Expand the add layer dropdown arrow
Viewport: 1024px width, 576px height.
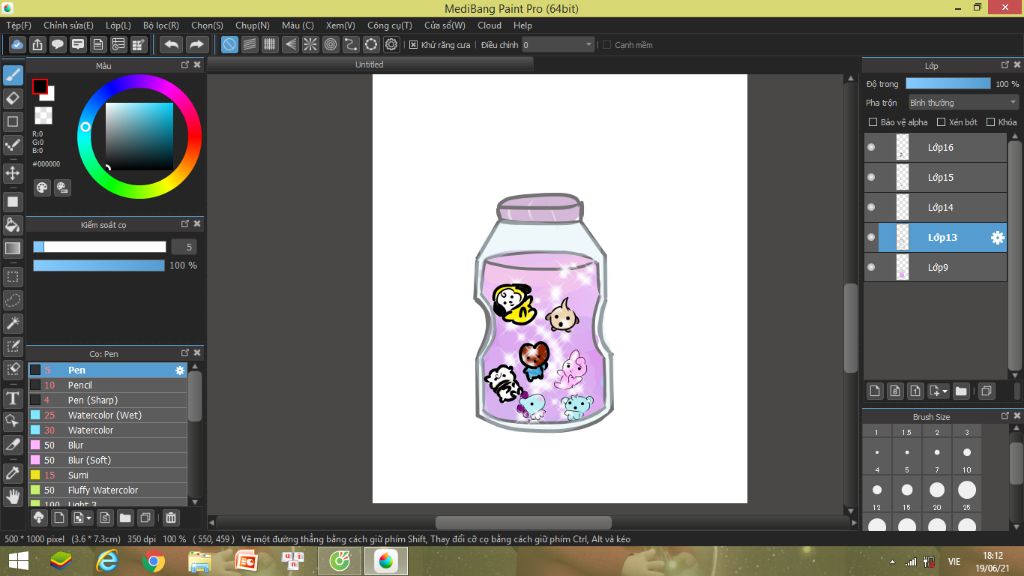pyautogui.click(x=944, y=392)
